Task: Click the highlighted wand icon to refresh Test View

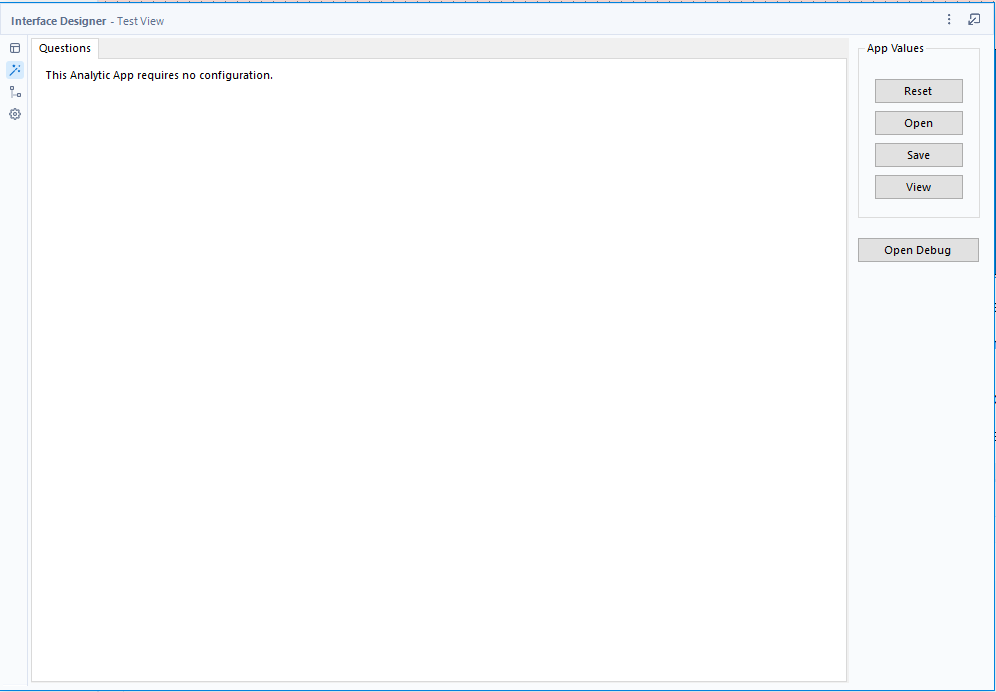Action: (x=14, y=69)
